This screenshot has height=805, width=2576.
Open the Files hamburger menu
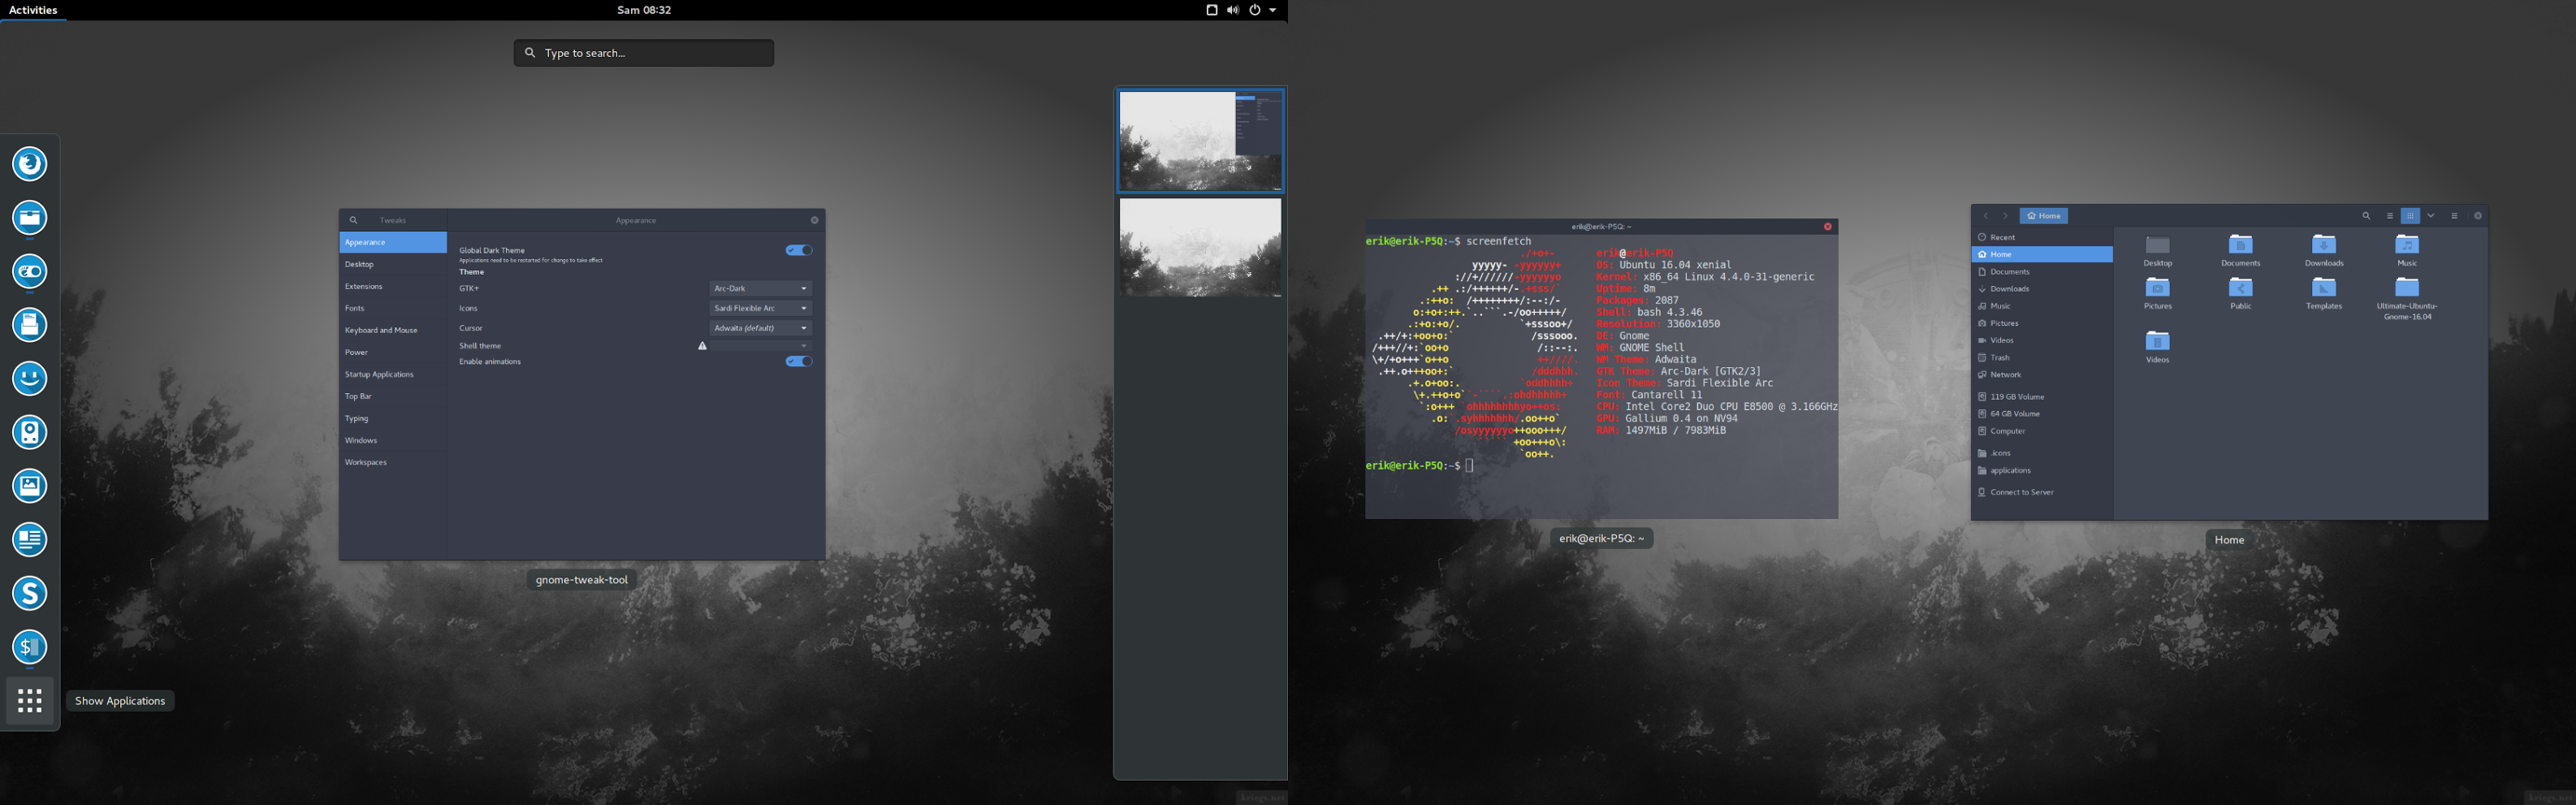click(x=2454, y=216)
